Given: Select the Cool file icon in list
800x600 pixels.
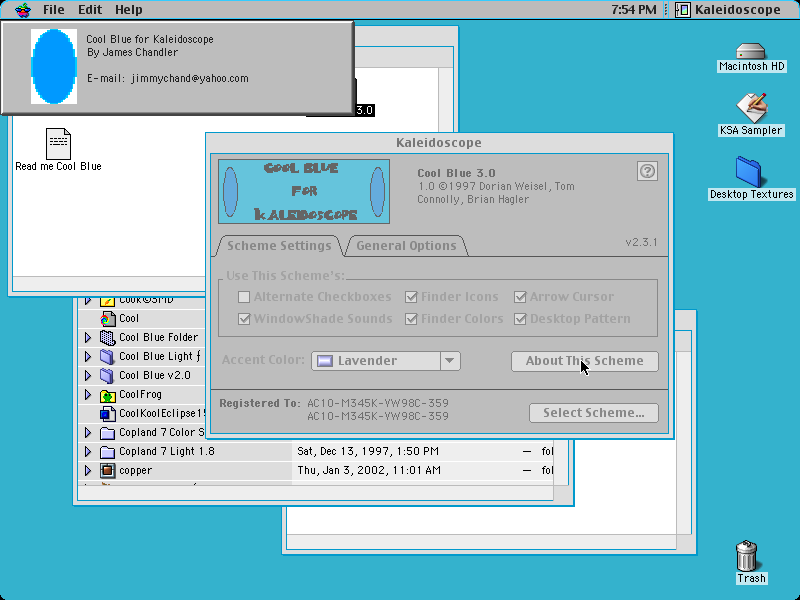Looking at the screenshot, I should 107,319.
